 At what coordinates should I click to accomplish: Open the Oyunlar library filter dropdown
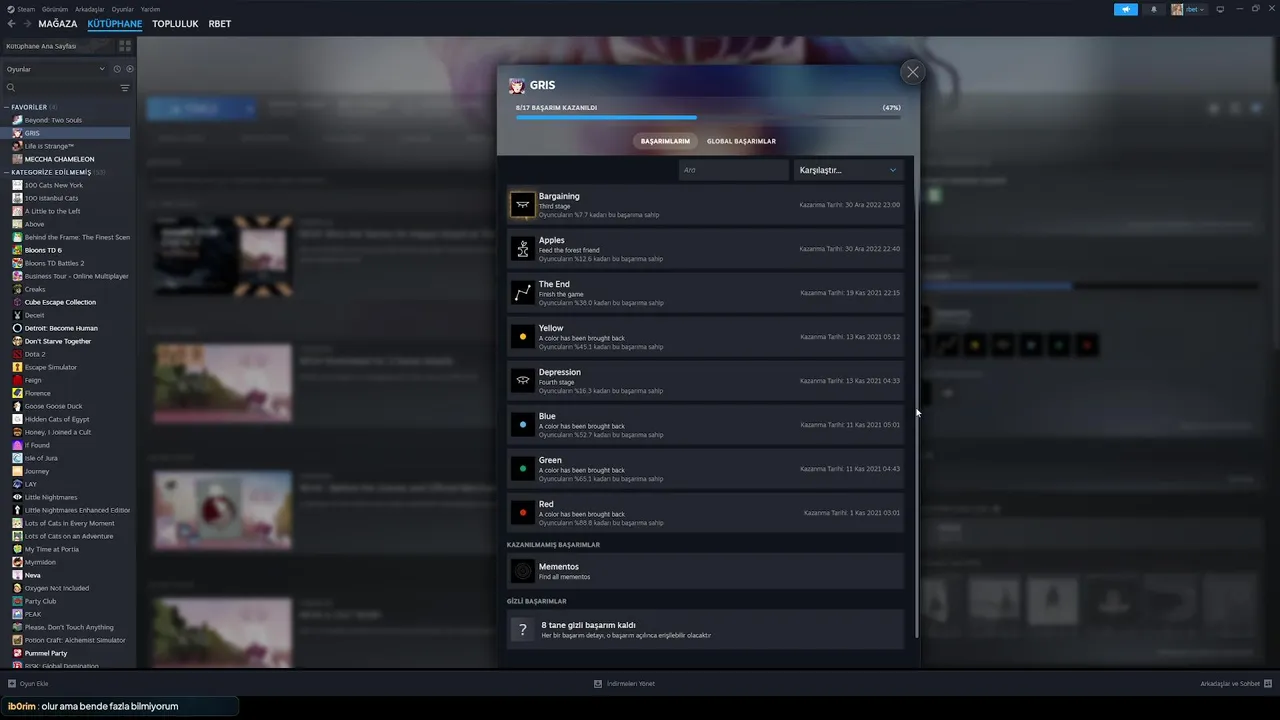point(56,69)
